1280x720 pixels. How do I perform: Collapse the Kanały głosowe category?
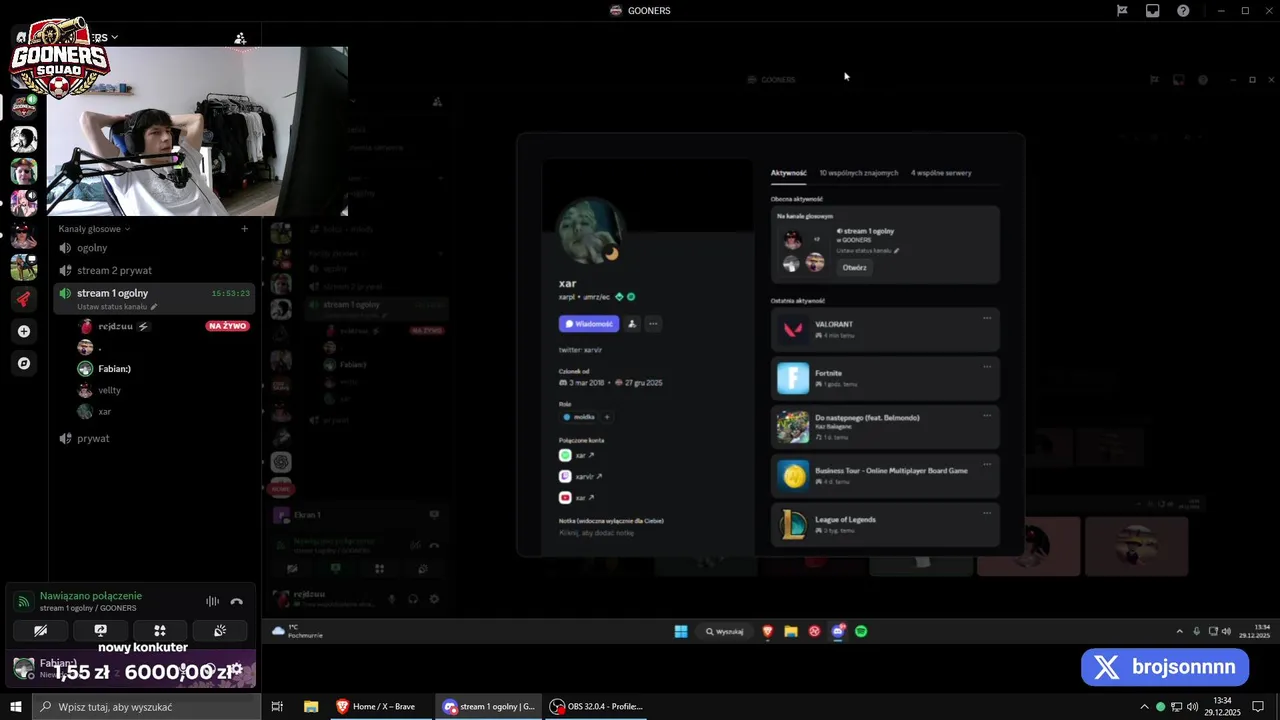click(94, 228)
